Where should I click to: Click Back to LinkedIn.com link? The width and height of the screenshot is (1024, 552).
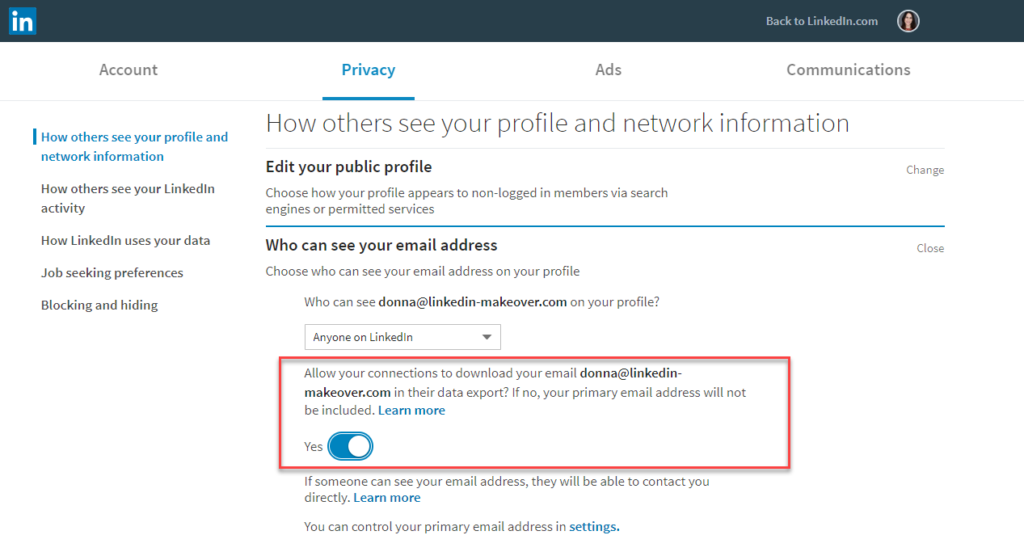click(821, 21)
